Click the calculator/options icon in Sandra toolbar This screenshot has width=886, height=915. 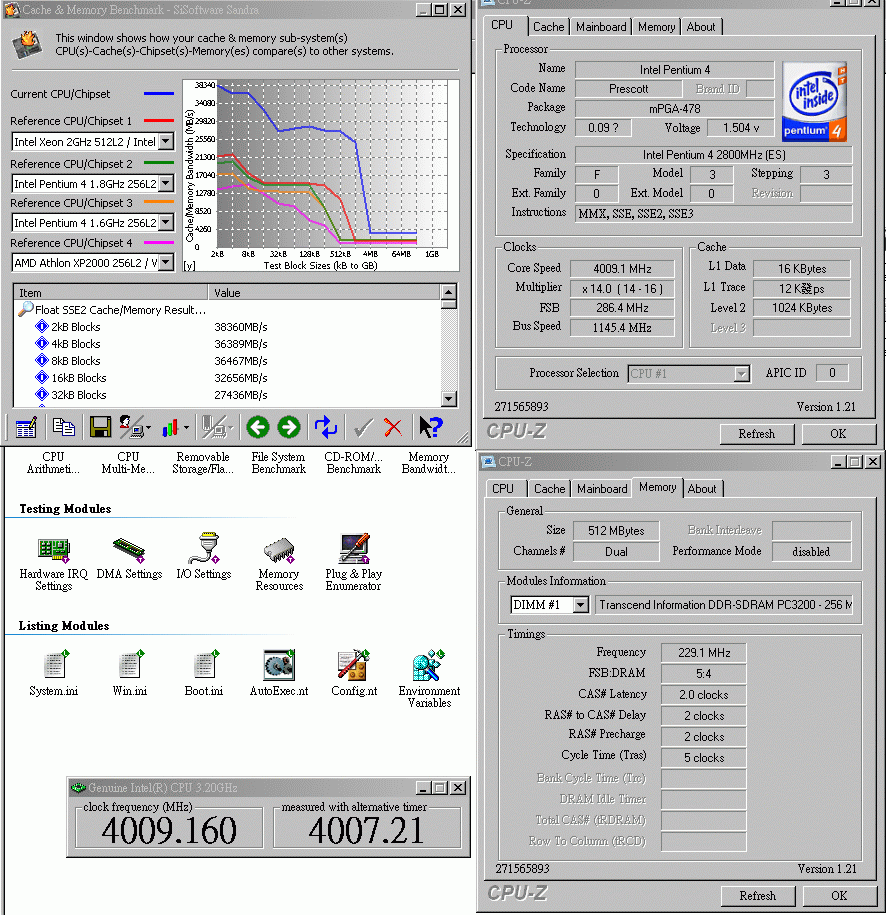tap(26, 428)
